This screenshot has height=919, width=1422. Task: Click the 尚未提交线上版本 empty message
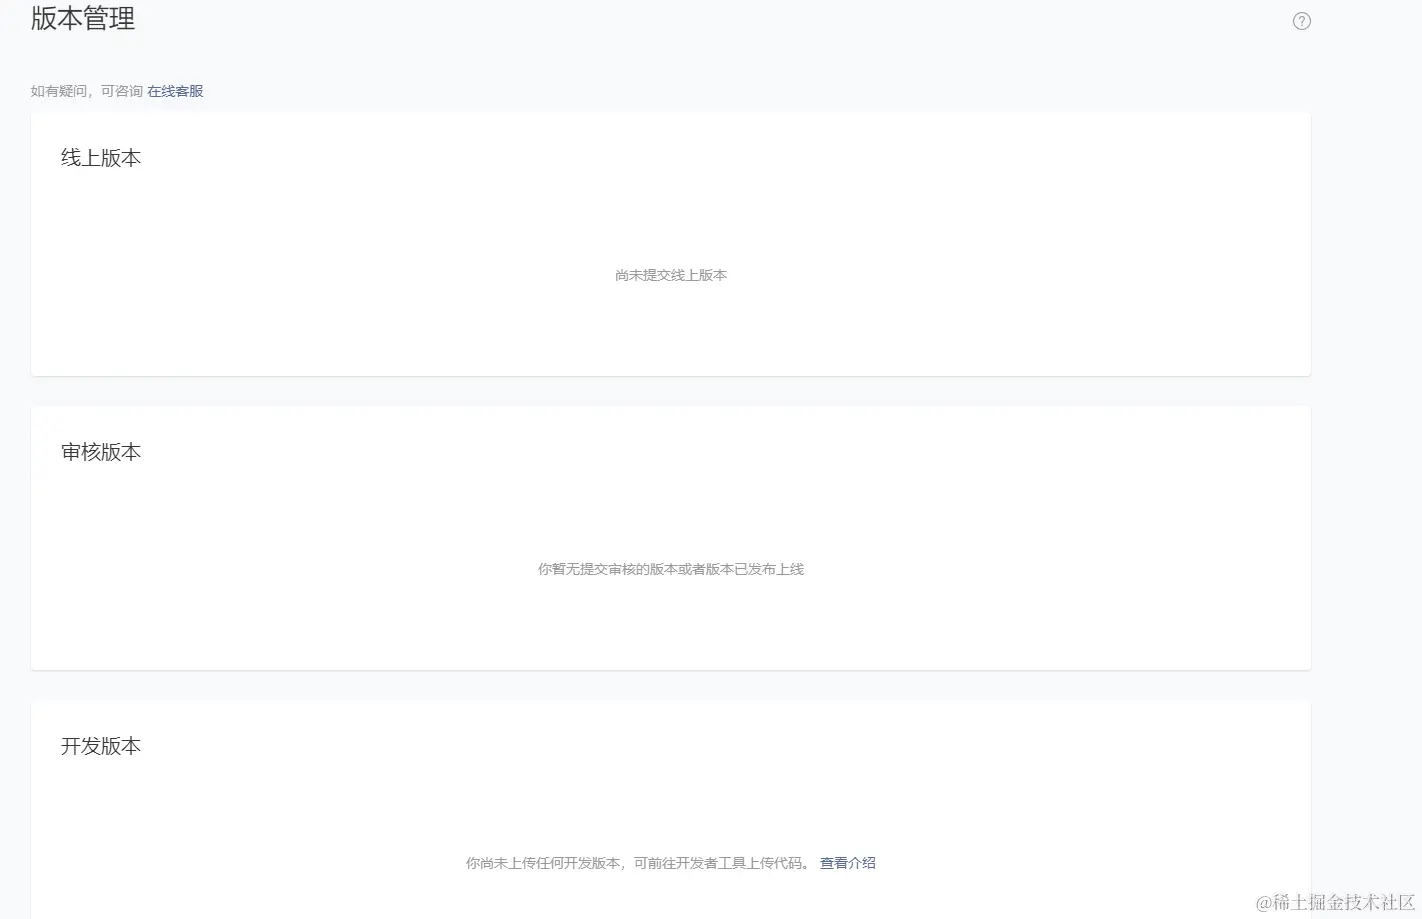click(671, 275)
